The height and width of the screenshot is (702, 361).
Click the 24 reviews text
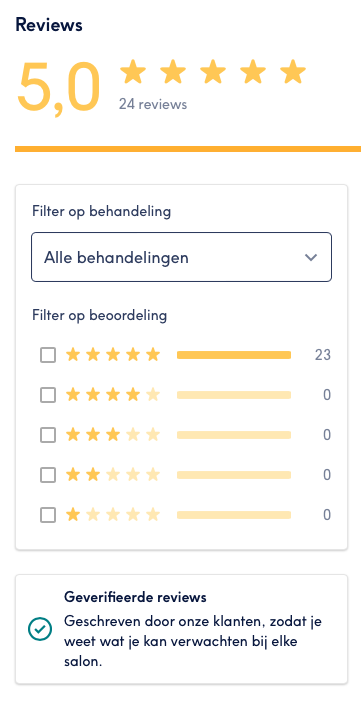153,104
